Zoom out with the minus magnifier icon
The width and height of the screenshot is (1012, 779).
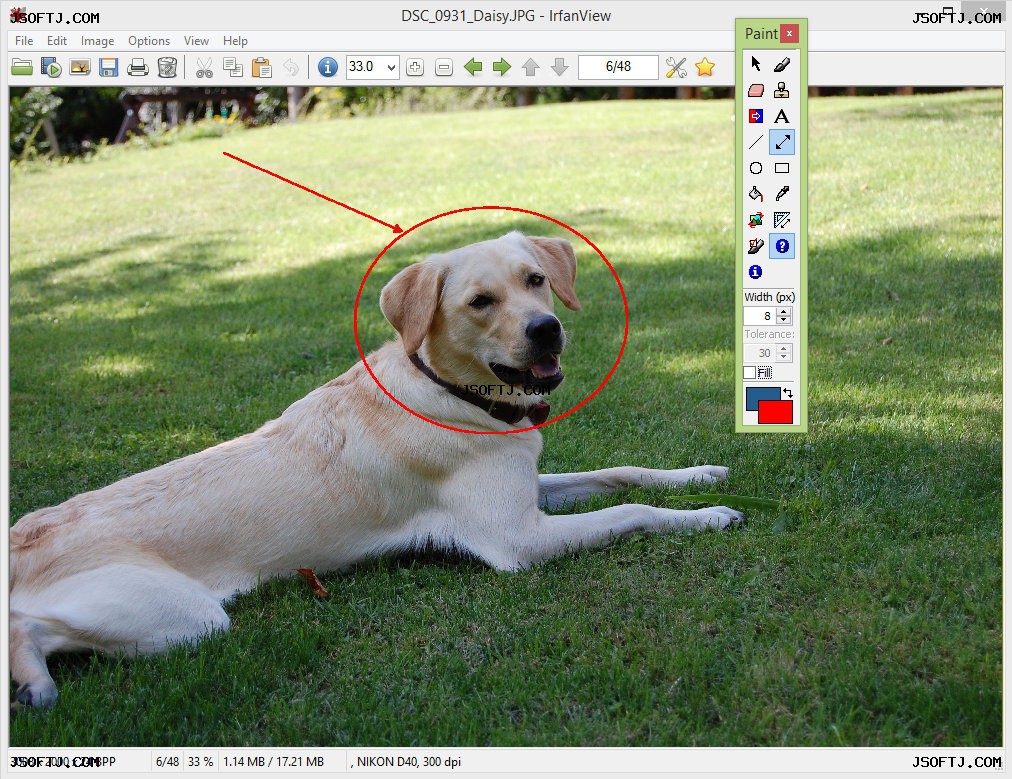(x=444, y=67)
